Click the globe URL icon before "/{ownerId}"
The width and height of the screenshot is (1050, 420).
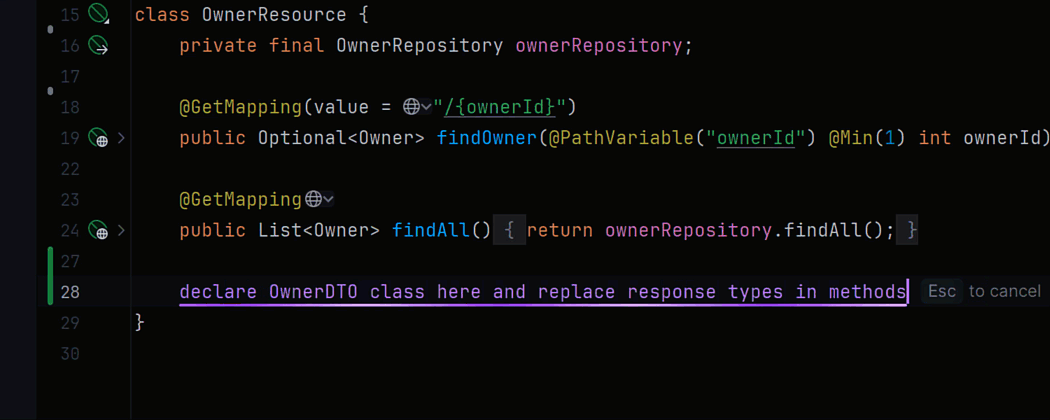click(412, 107)
